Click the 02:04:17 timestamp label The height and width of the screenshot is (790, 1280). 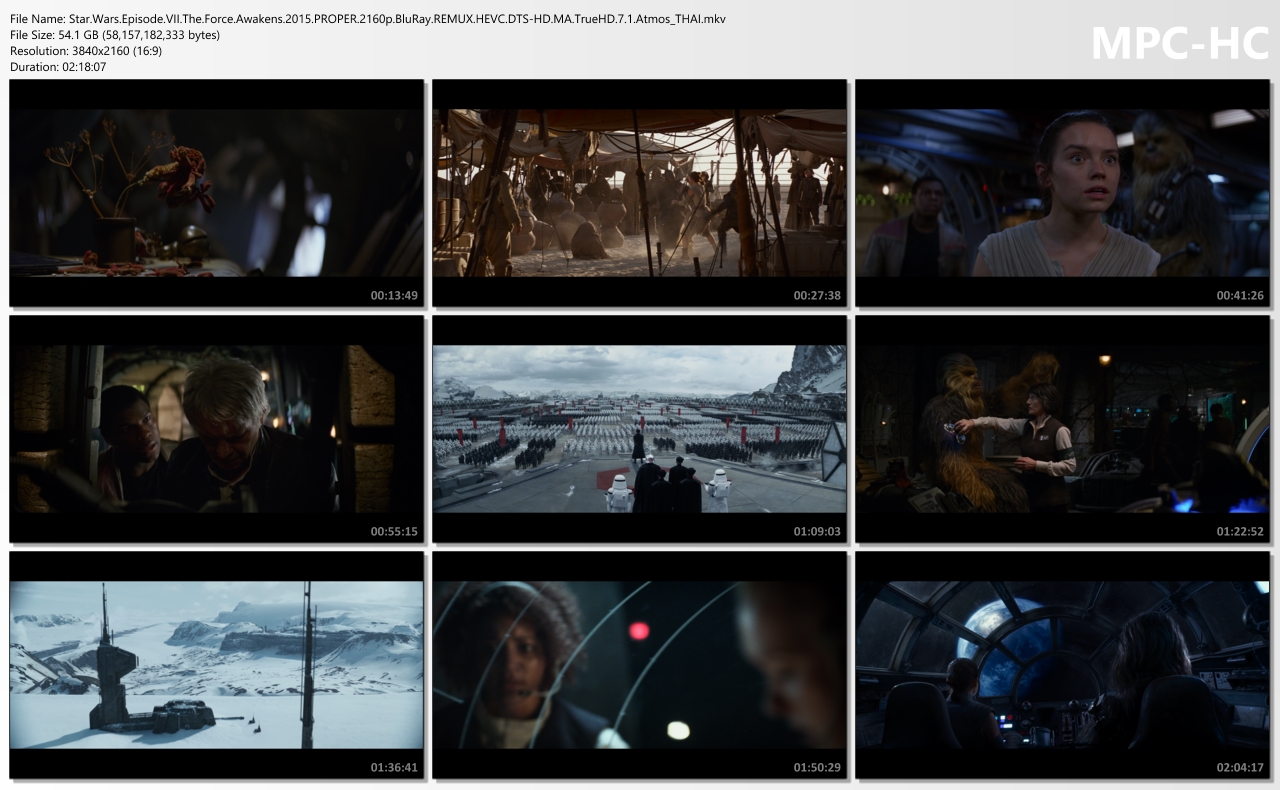1240,768
